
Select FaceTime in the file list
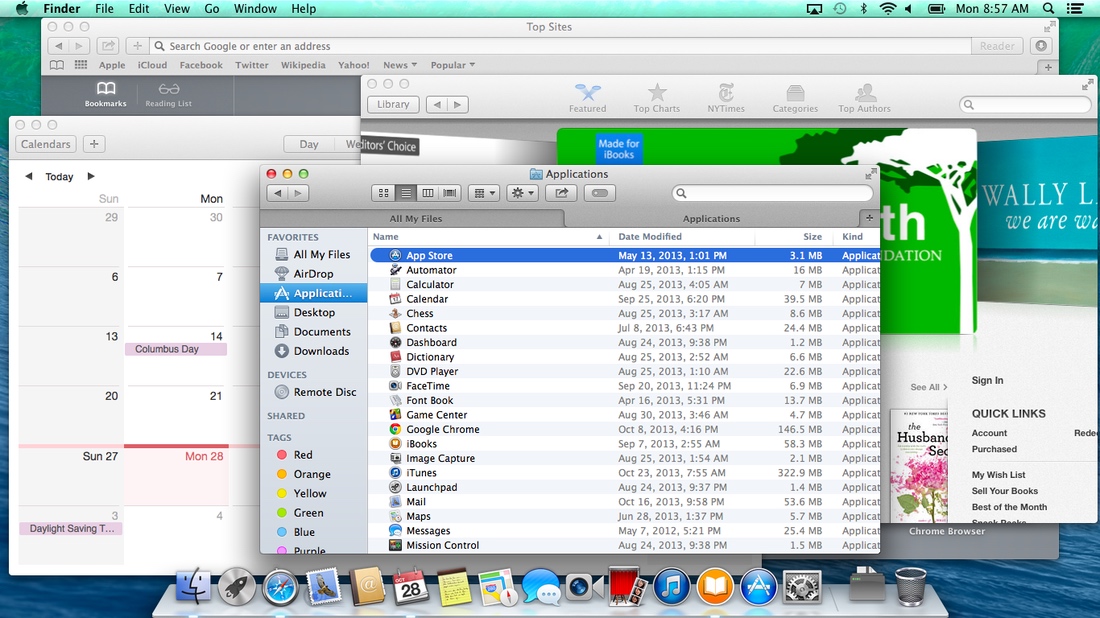(624, 386)
